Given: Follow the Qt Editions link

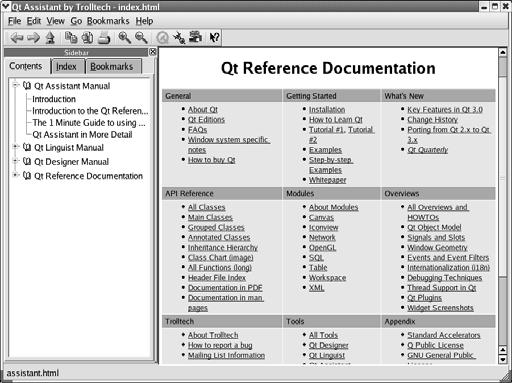Looking at the screenshot, I should pyautogui.click(x=206, y=119).
